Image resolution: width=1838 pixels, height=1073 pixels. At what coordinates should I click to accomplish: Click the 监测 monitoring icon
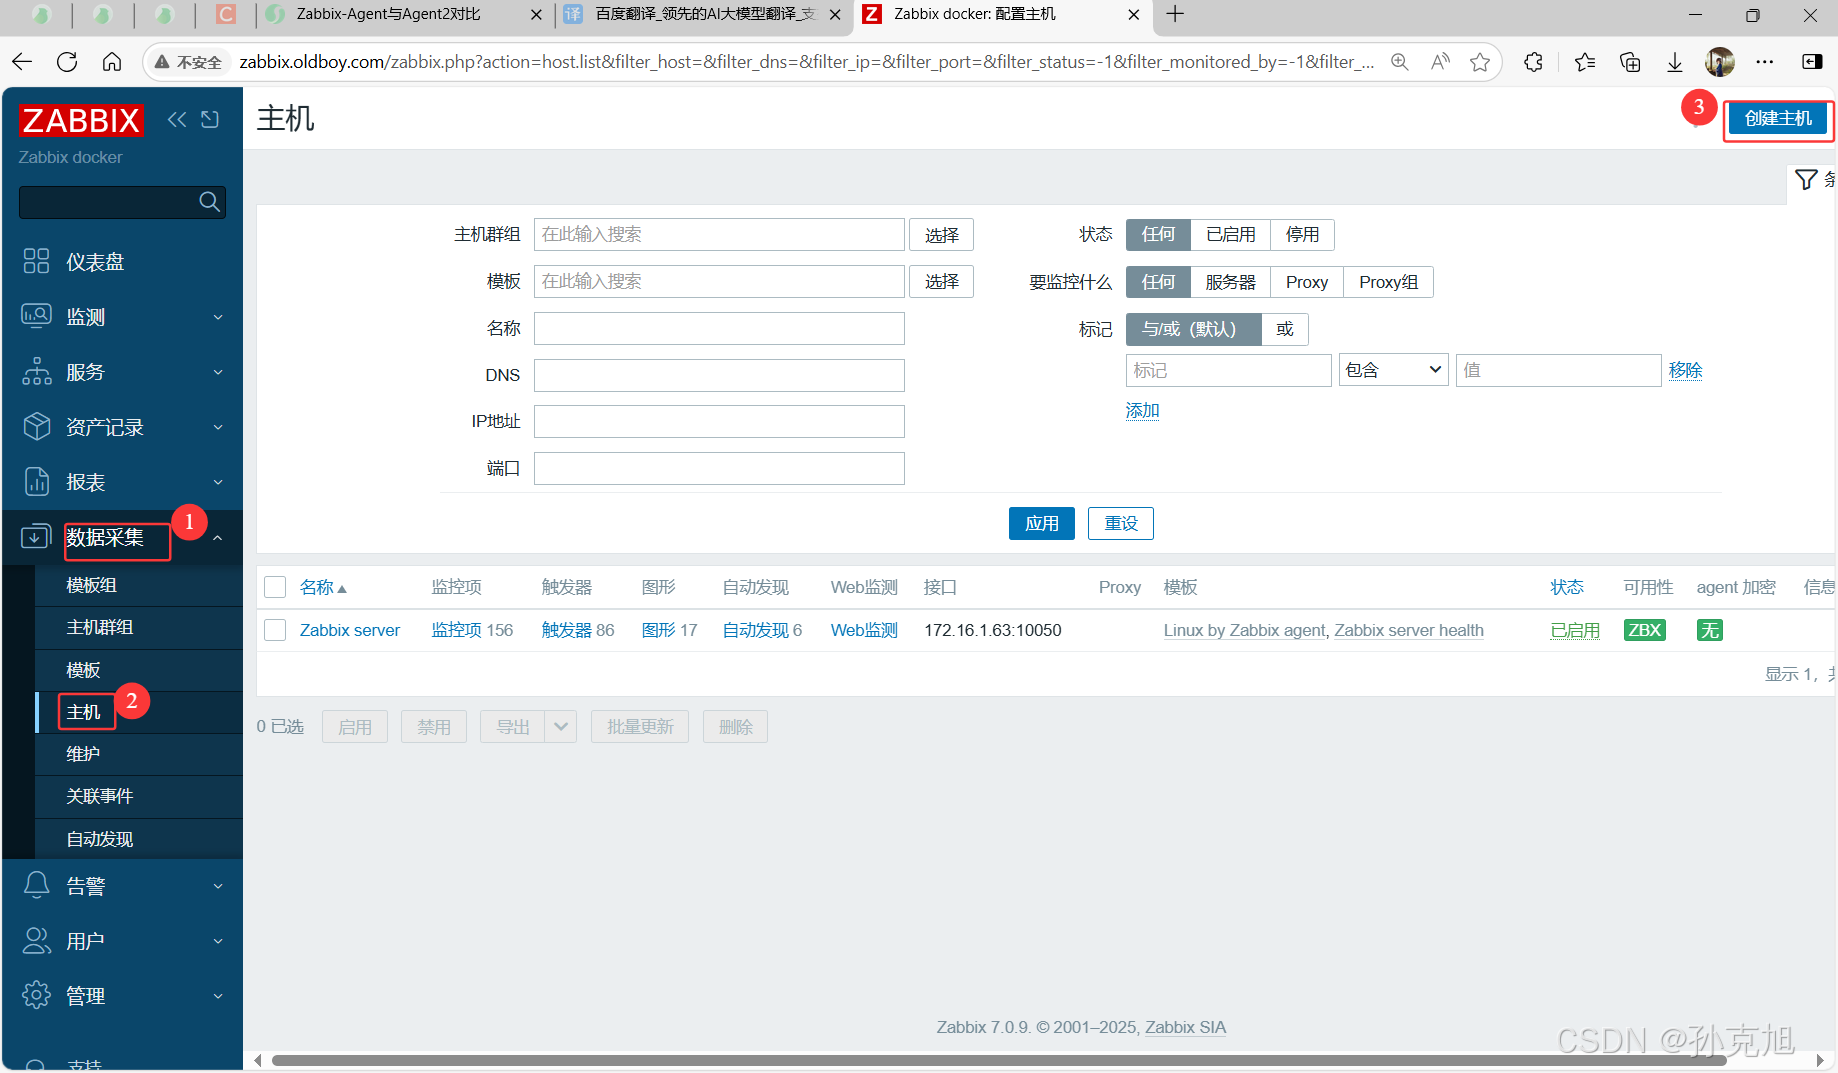(37, 316)
